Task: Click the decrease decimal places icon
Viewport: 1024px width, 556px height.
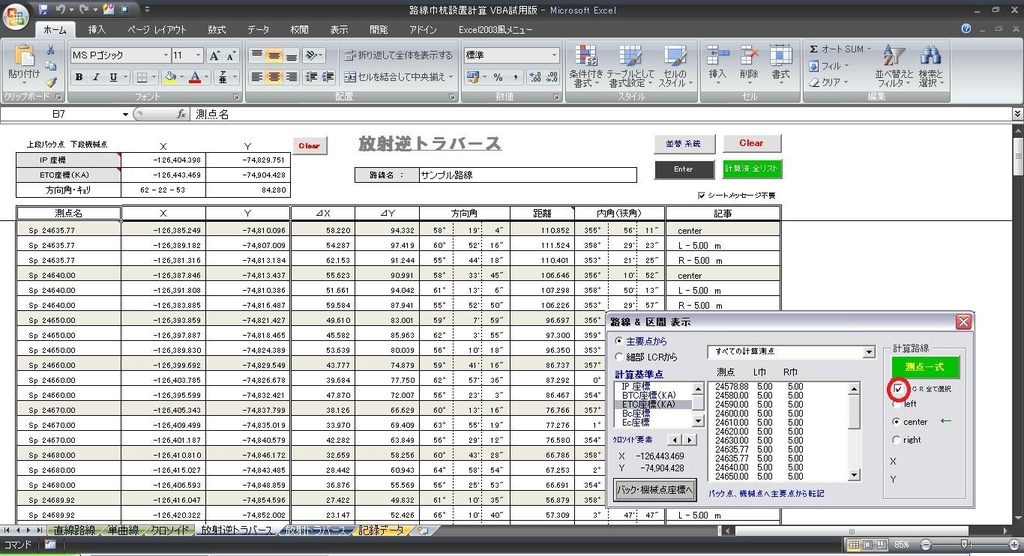Action: (552, 77)
